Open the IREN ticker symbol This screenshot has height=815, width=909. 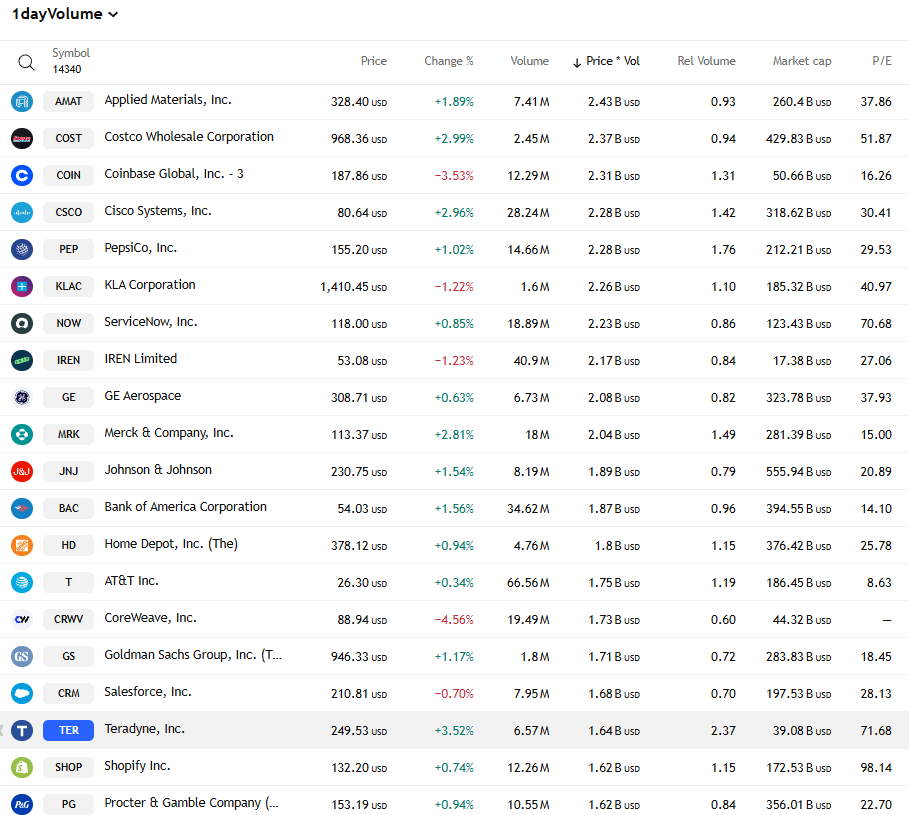click(x=68, y=360)
